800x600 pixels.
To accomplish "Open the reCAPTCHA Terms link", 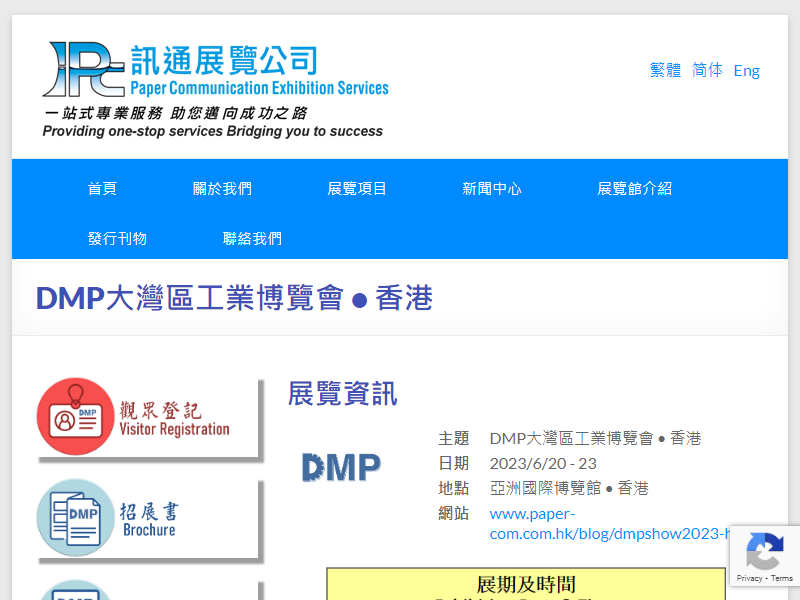I will pos(782,578).
